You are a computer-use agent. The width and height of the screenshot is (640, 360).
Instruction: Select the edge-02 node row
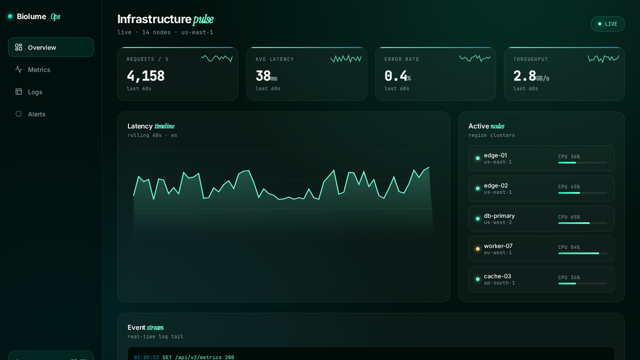pos(541,188)
